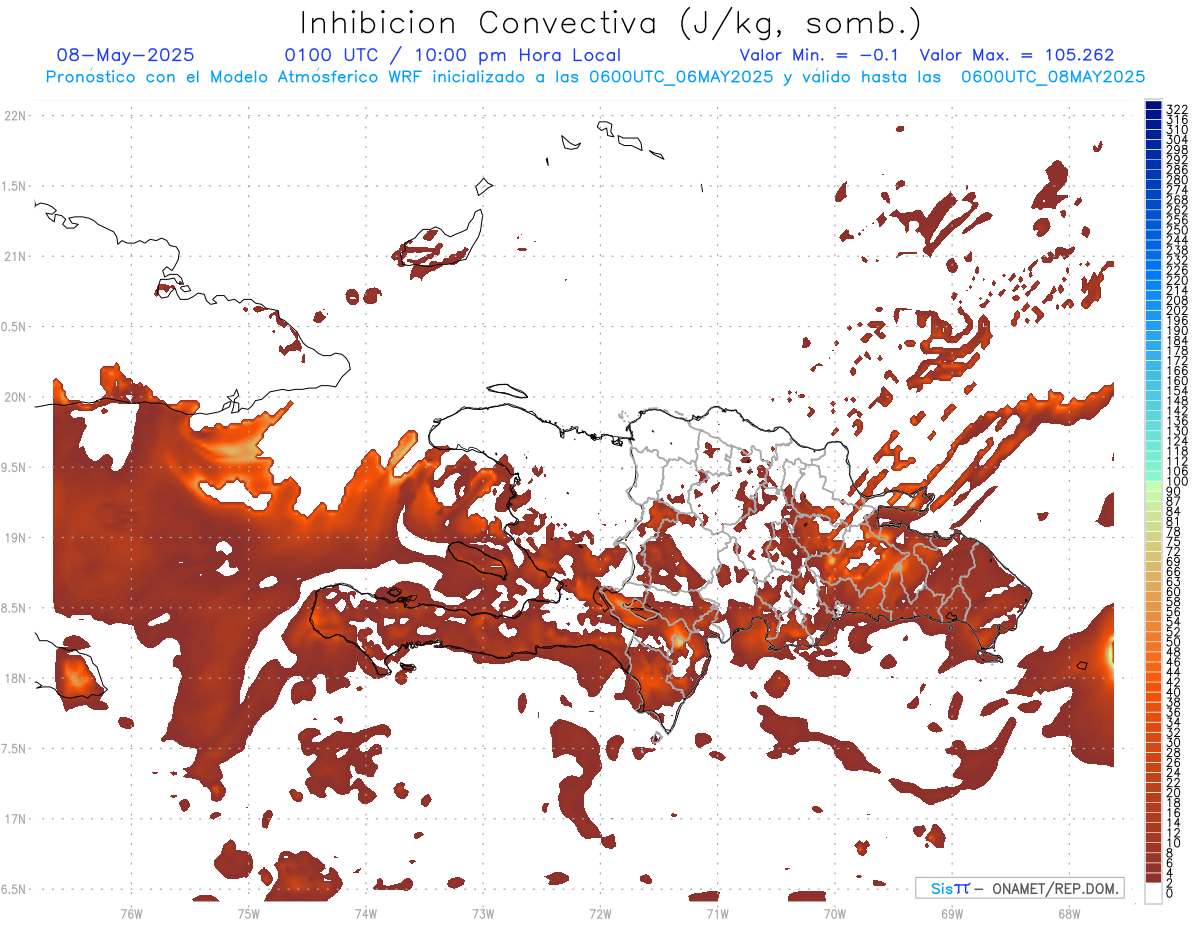Click the title Inhibicion Convectiva (J/kg, somb.)

(611, 23)
